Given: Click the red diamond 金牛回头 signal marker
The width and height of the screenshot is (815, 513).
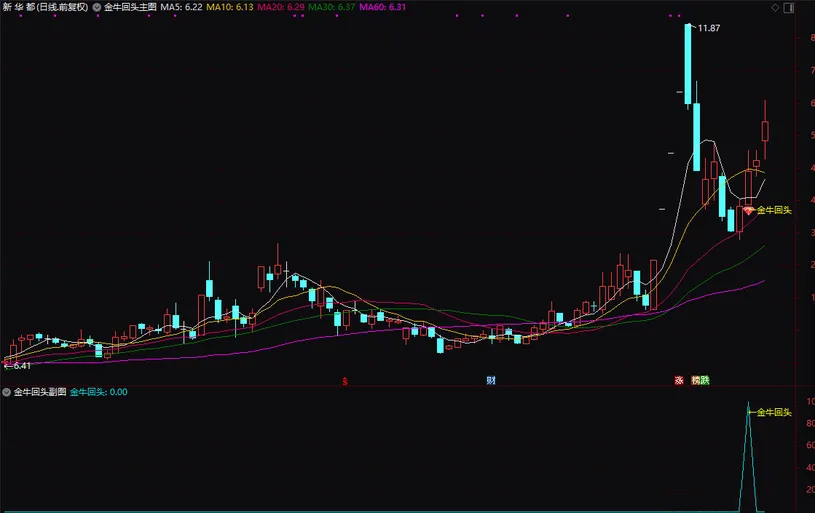Looking at the screenshot, I should [746, 210].
